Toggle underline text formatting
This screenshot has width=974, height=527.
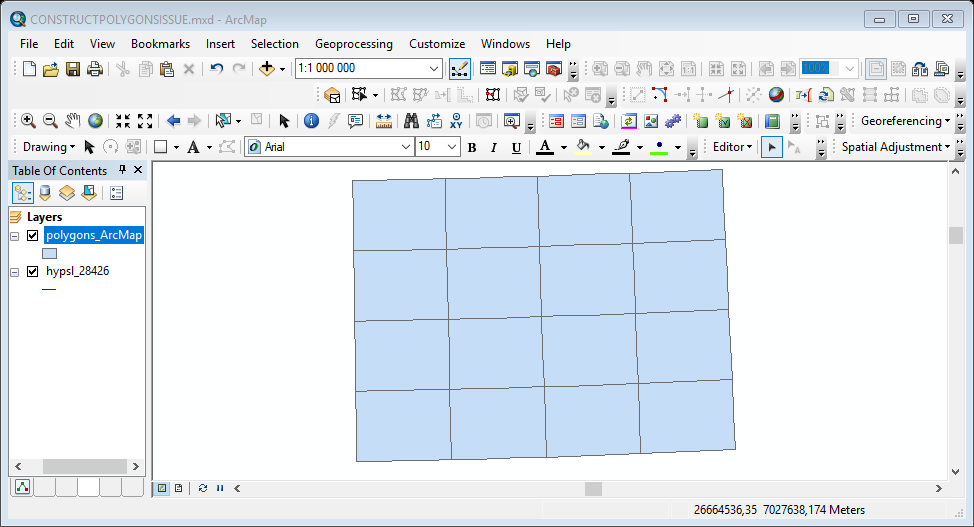tap(516, 147)
